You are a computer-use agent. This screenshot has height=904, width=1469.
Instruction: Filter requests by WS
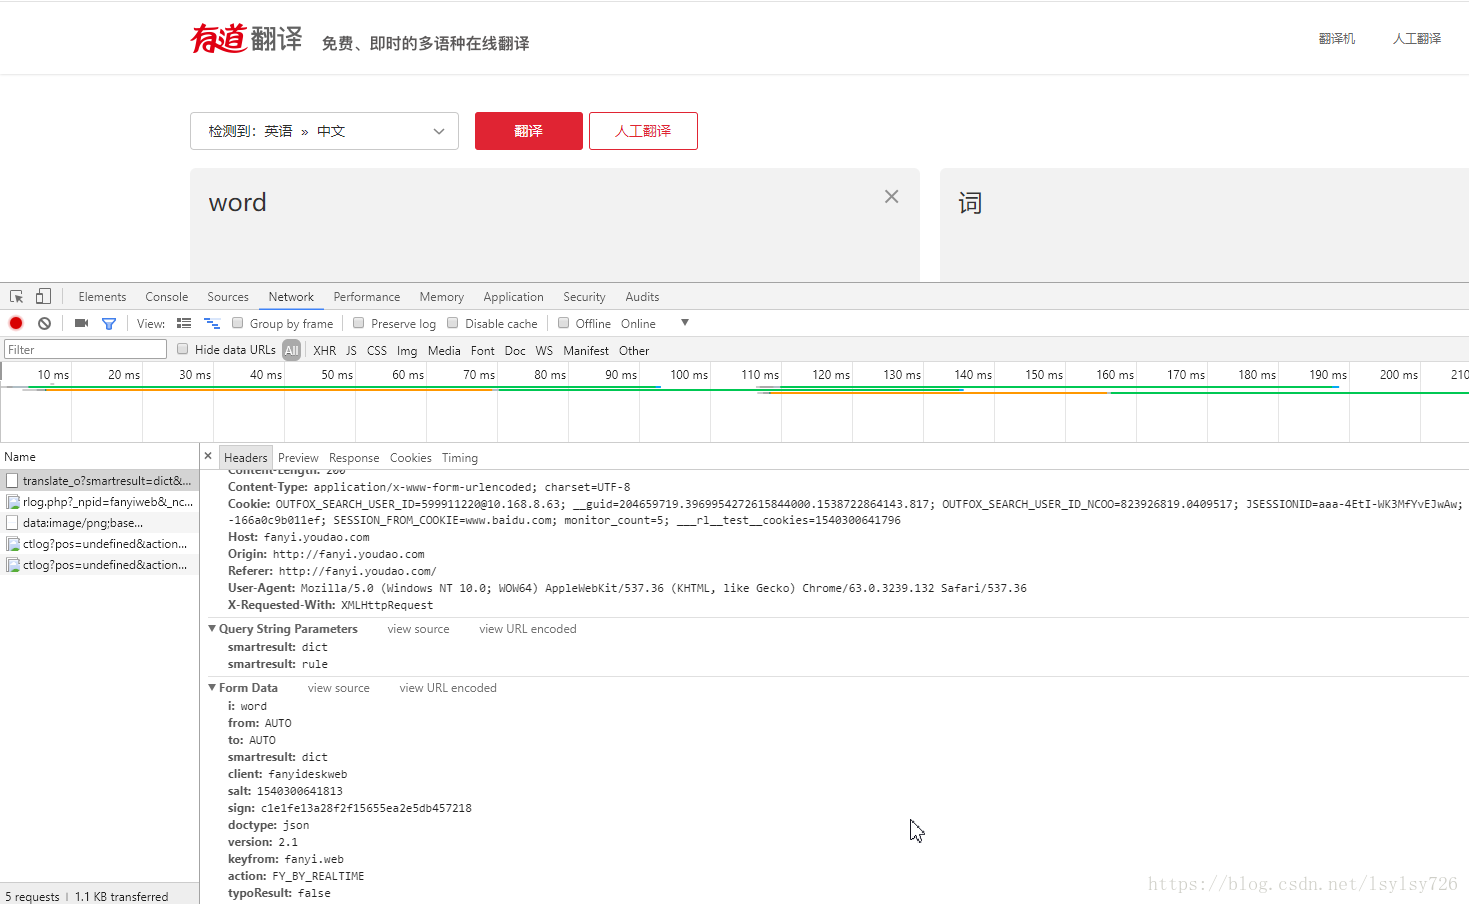[544, 351]
